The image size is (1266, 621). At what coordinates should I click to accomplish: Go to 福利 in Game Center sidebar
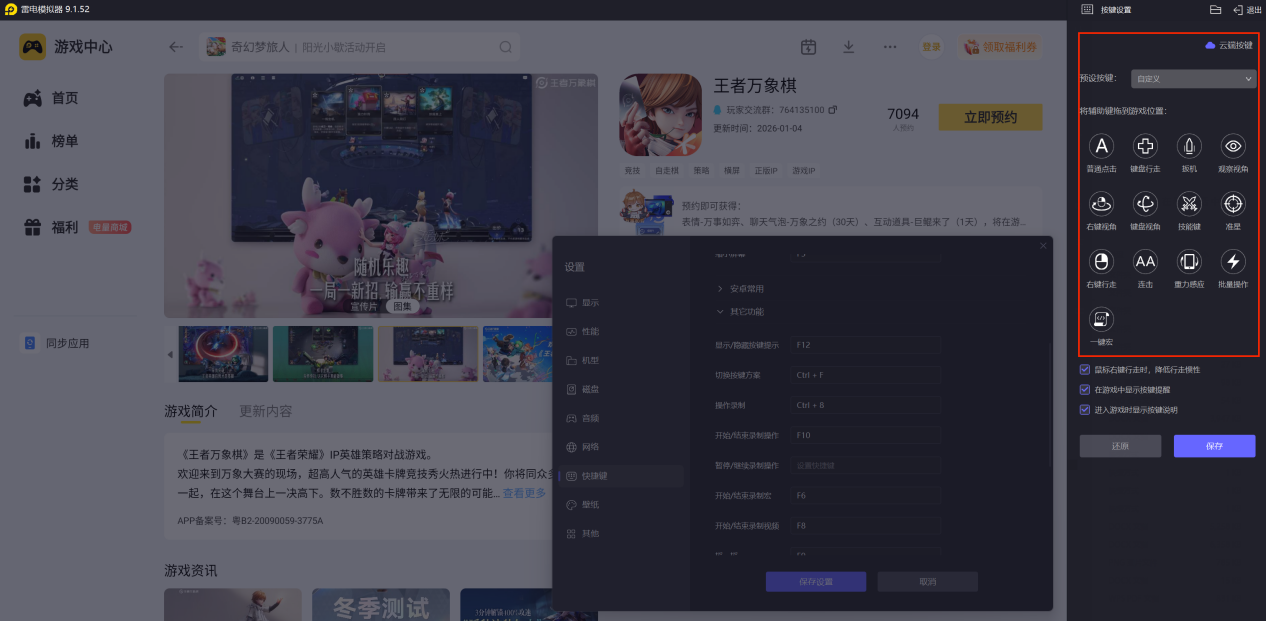tap(51, 227)
